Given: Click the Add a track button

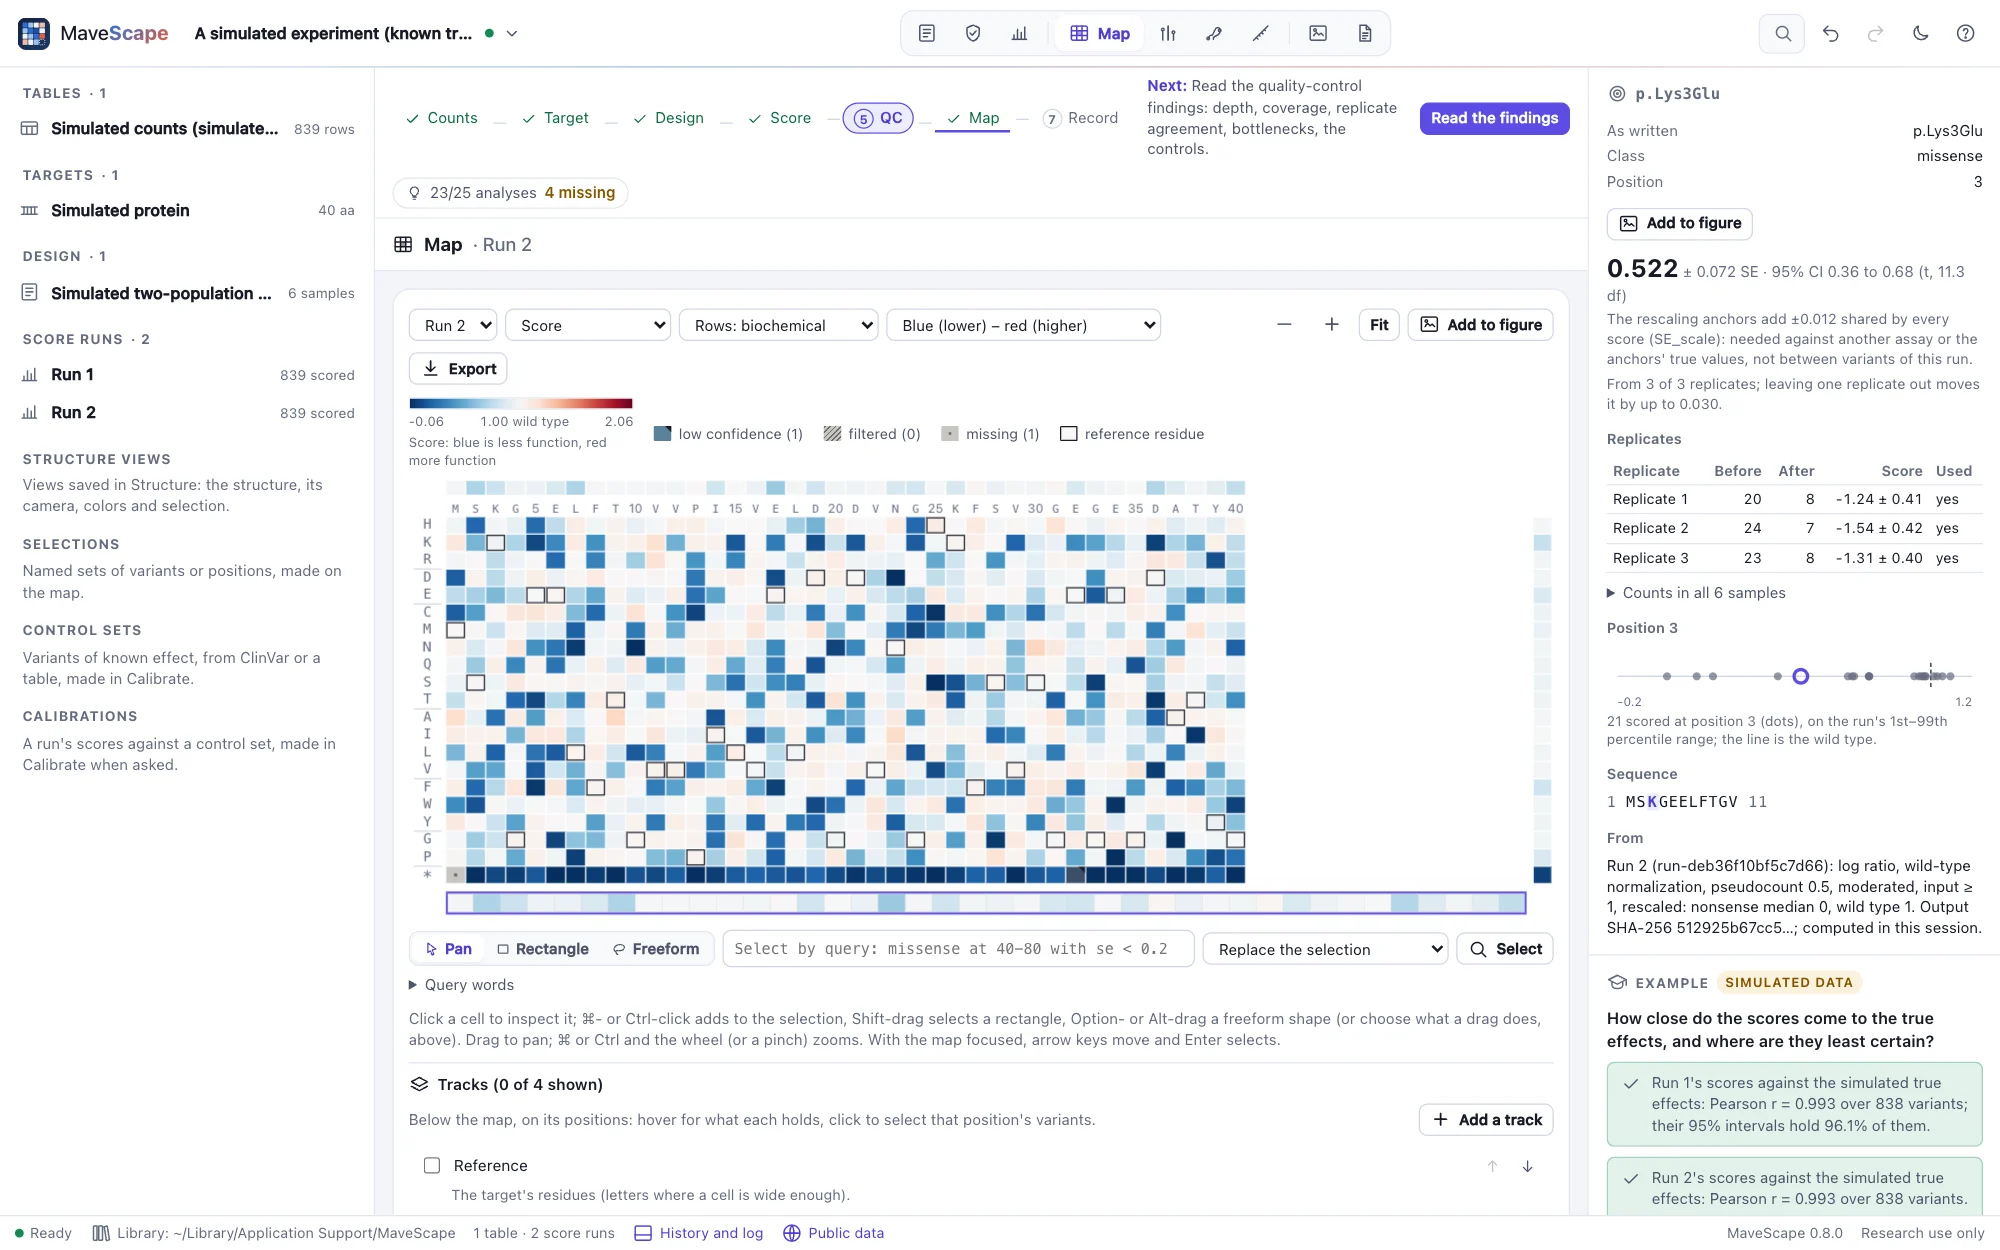Looking at the screenshot, I should coord(1486,1120).
